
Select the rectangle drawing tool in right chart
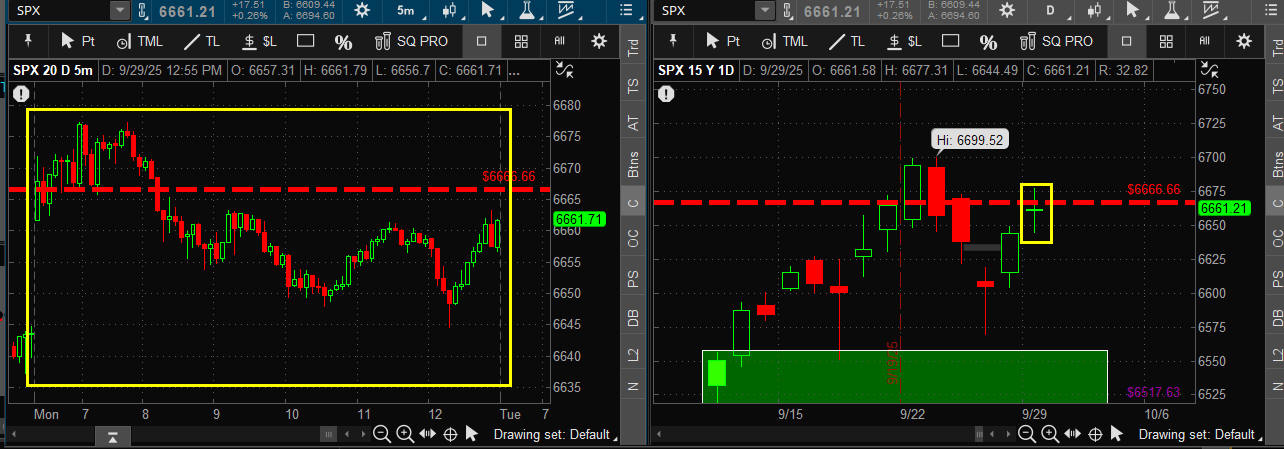tap(950, 41)
